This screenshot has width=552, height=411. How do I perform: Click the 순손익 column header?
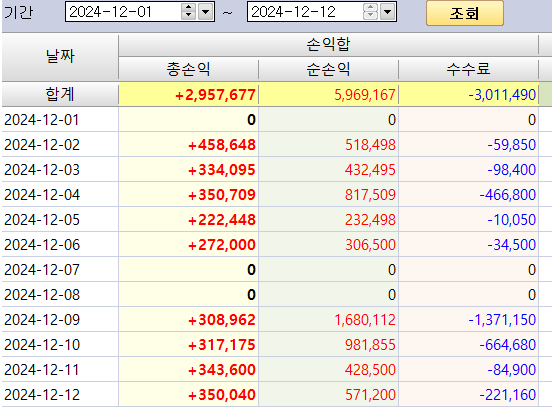click(328, 69)
